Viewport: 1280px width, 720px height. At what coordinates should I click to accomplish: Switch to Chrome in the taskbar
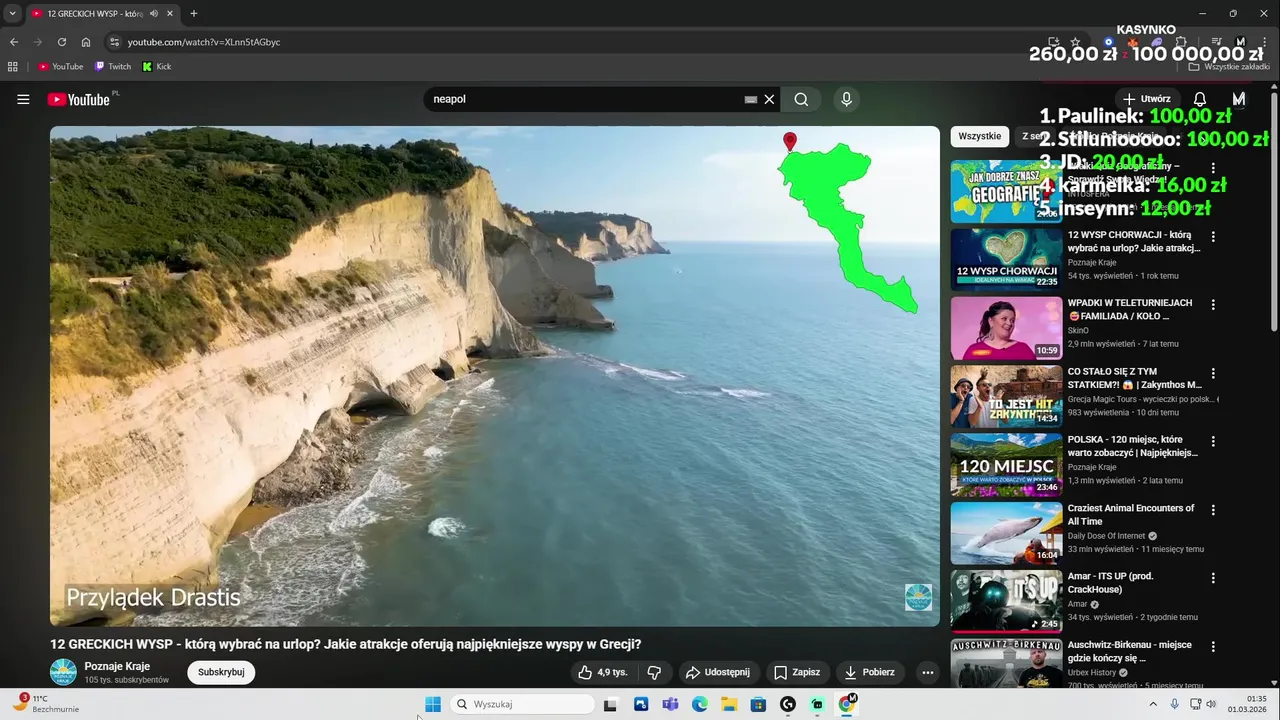847,704
